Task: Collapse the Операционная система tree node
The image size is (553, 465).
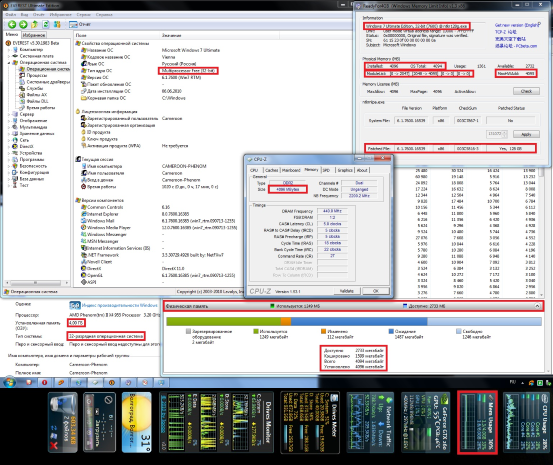Action: [x=9, y=62]
